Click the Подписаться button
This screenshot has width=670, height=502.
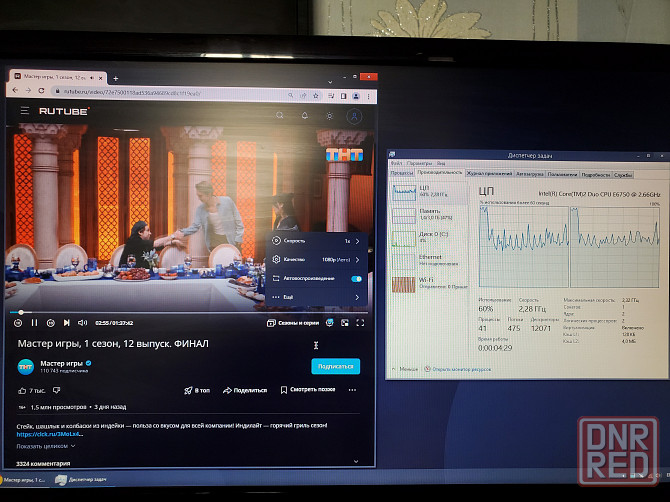[x=335, y=366]
